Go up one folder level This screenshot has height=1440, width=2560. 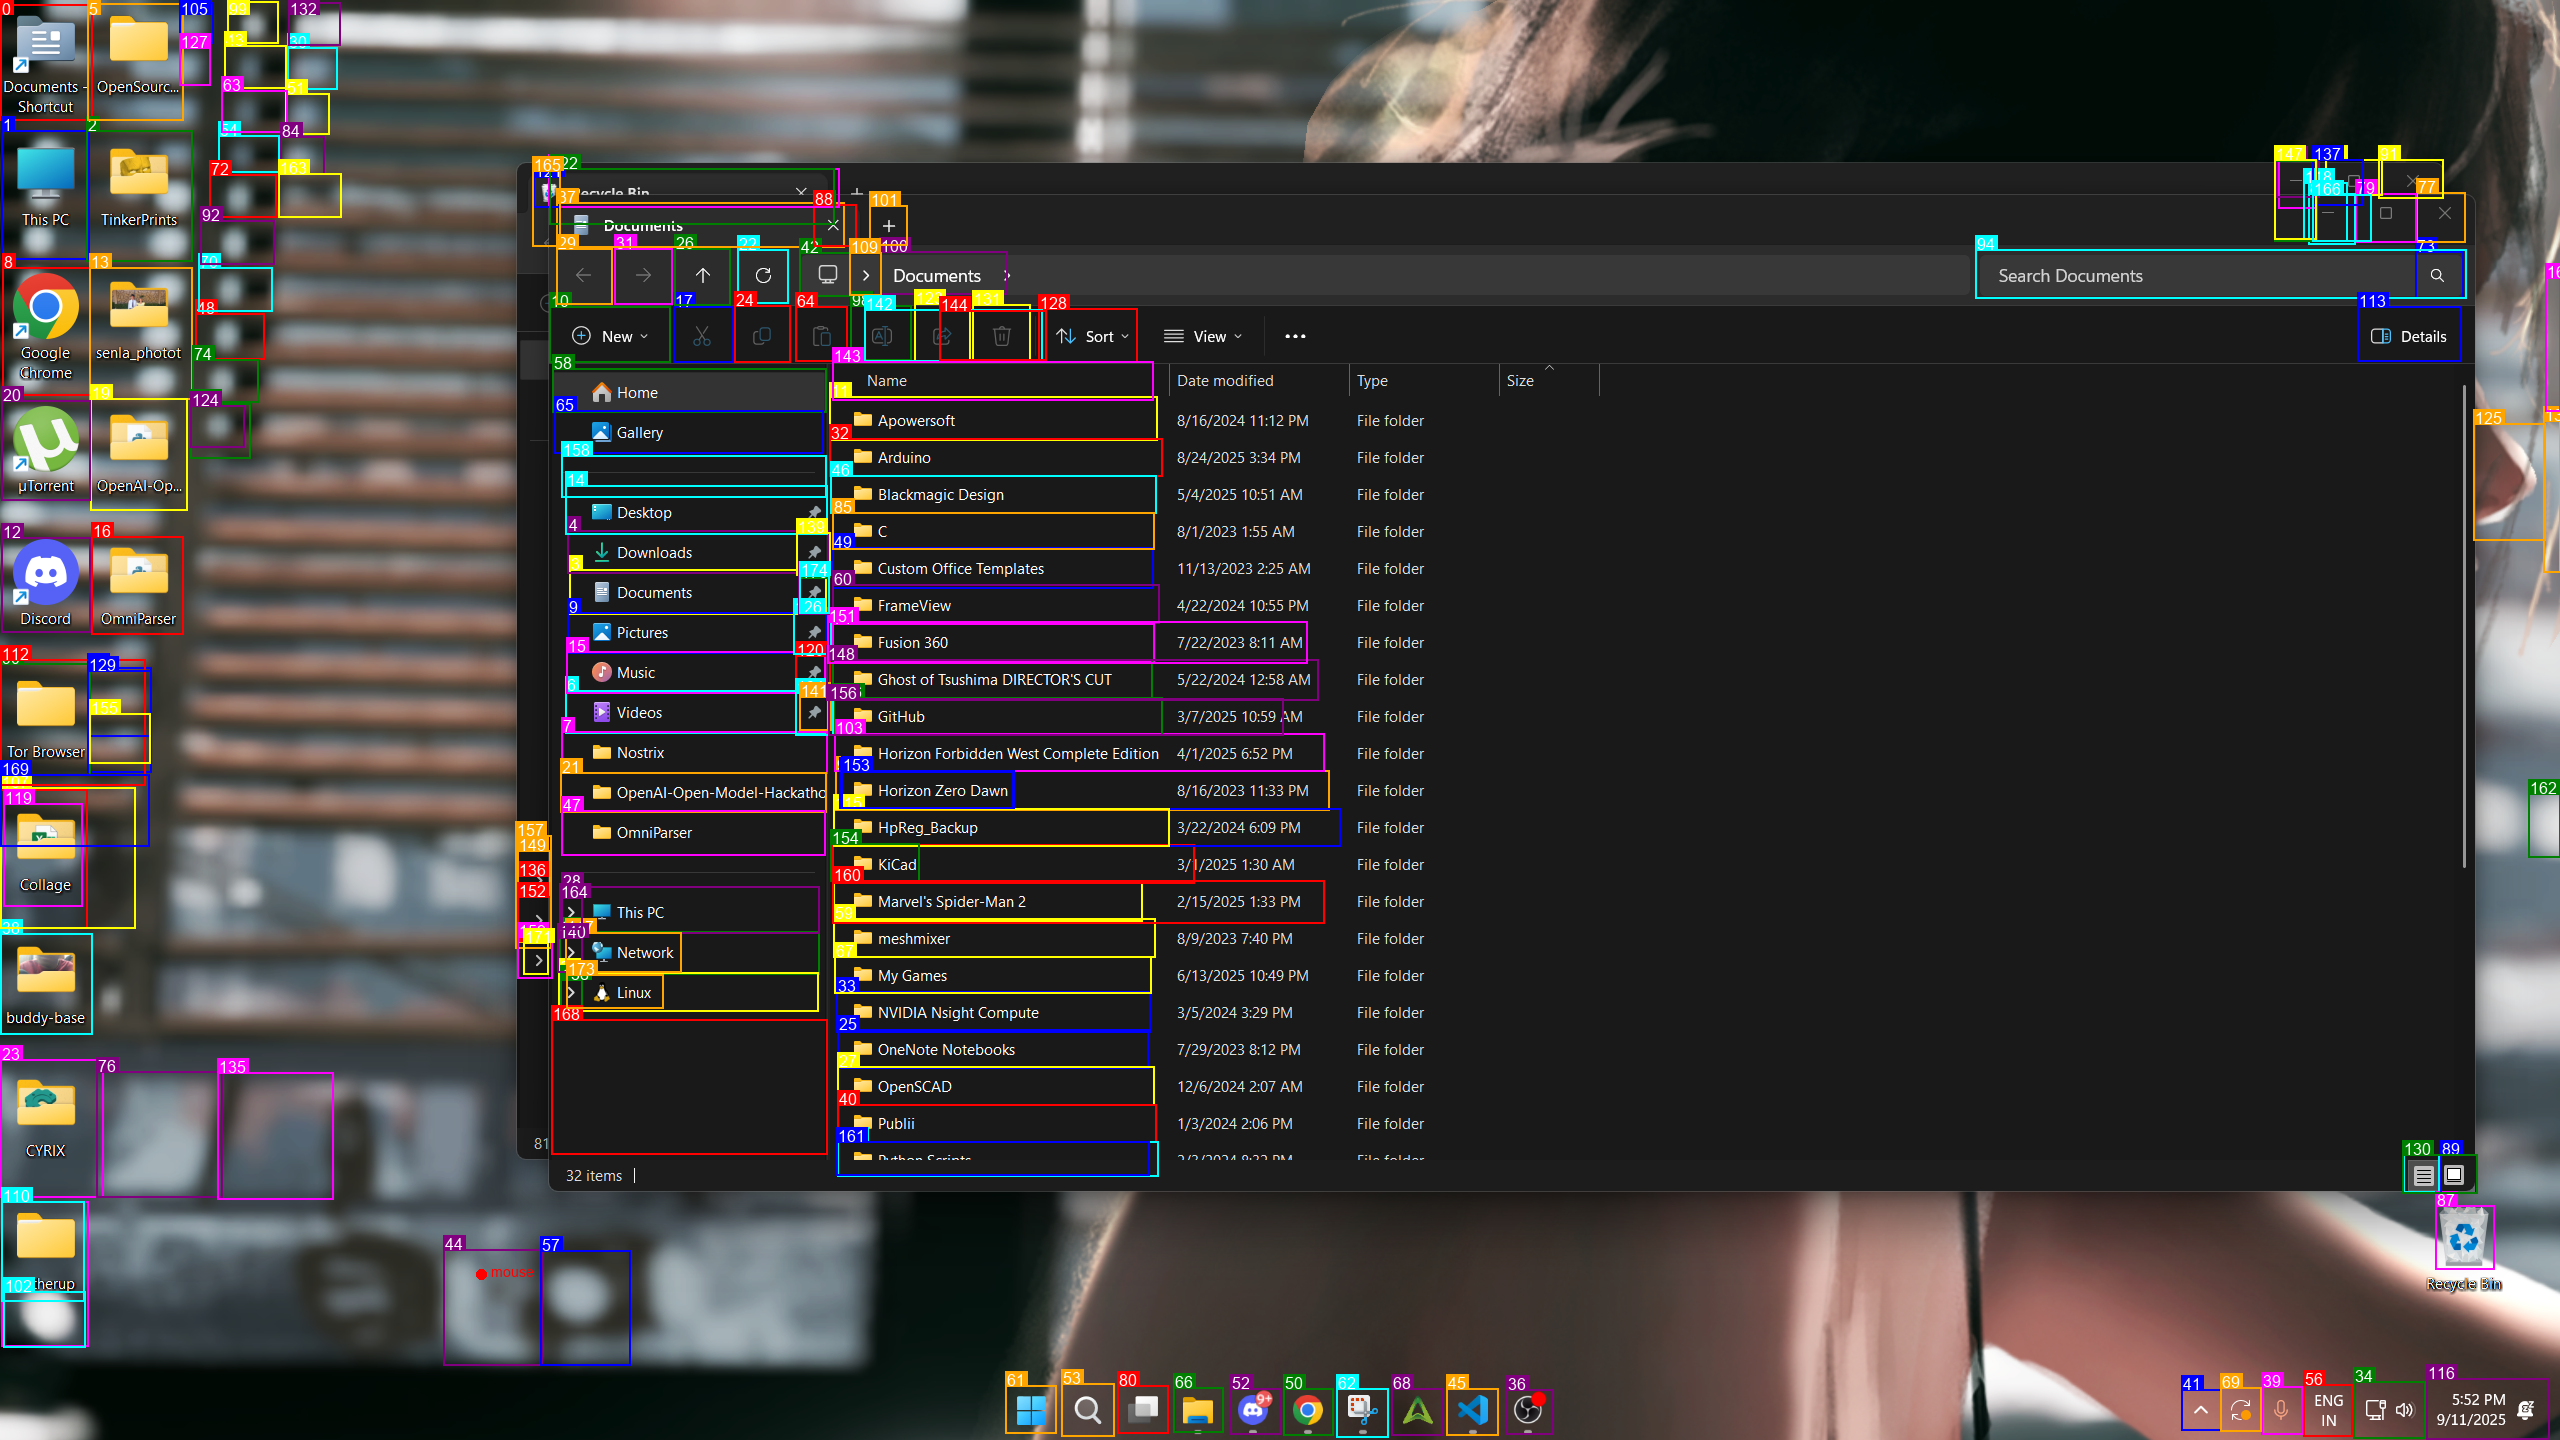703,275
